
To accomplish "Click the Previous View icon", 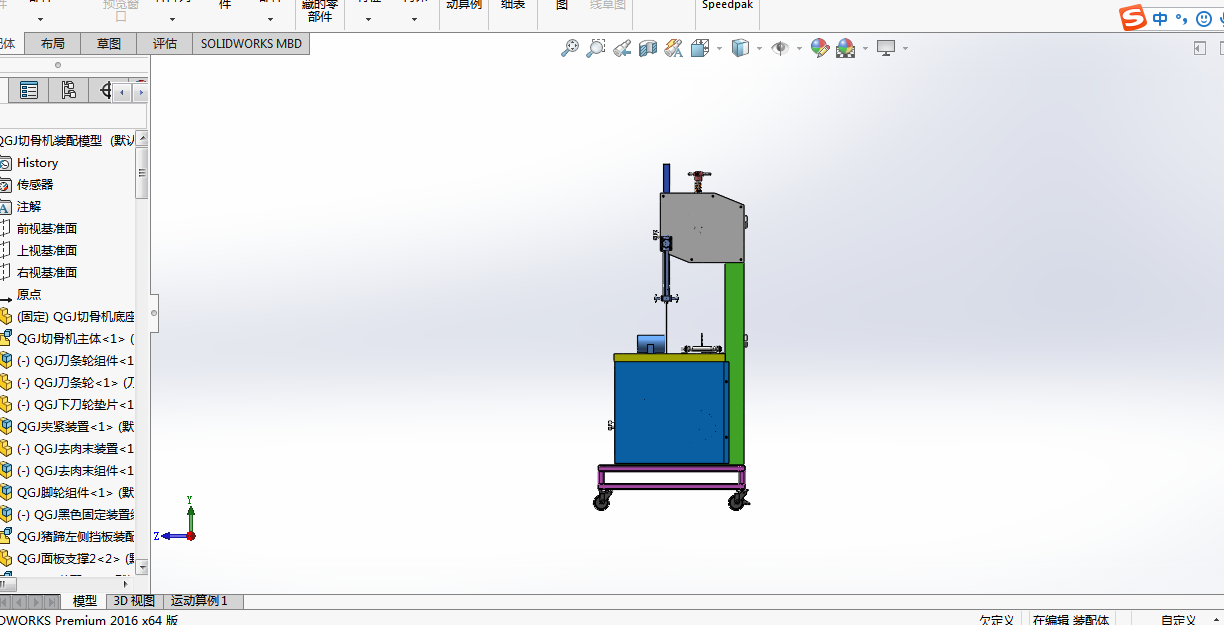I will tap(622, 47).
